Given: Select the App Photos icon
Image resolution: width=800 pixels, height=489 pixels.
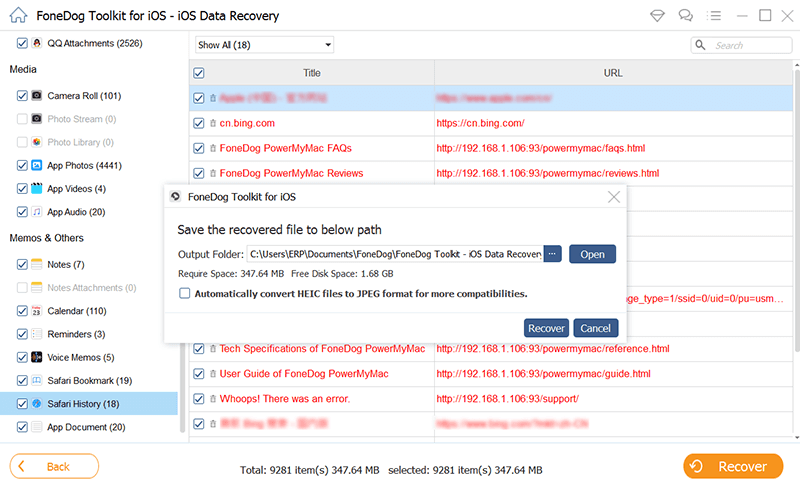Looking at the screenshot, I should coord(37,165).
